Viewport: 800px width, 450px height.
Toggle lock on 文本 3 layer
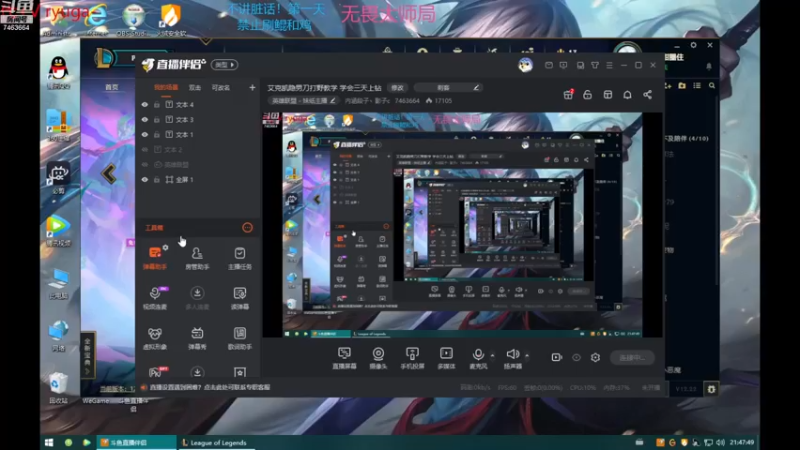point(157,119)
